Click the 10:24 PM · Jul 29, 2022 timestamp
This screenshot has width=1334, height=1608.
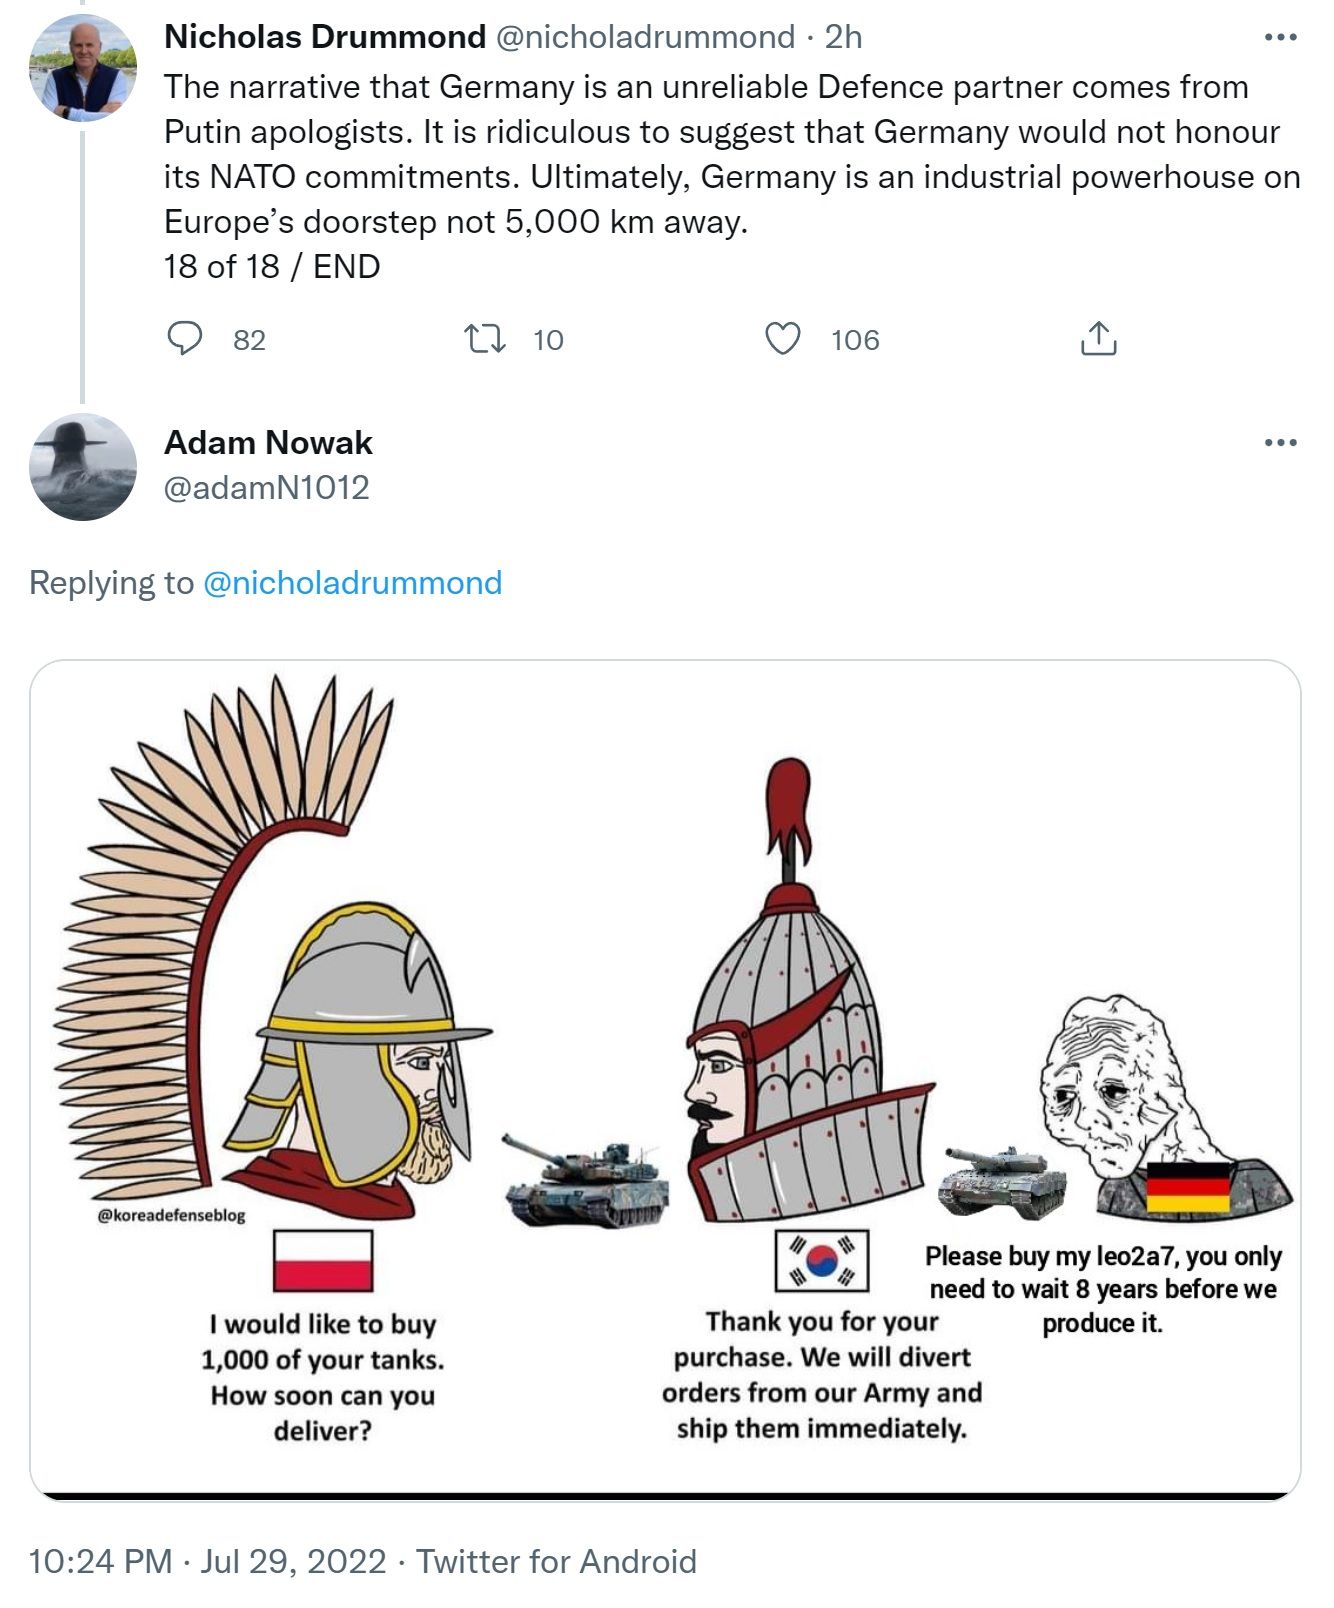point(207,1561)
